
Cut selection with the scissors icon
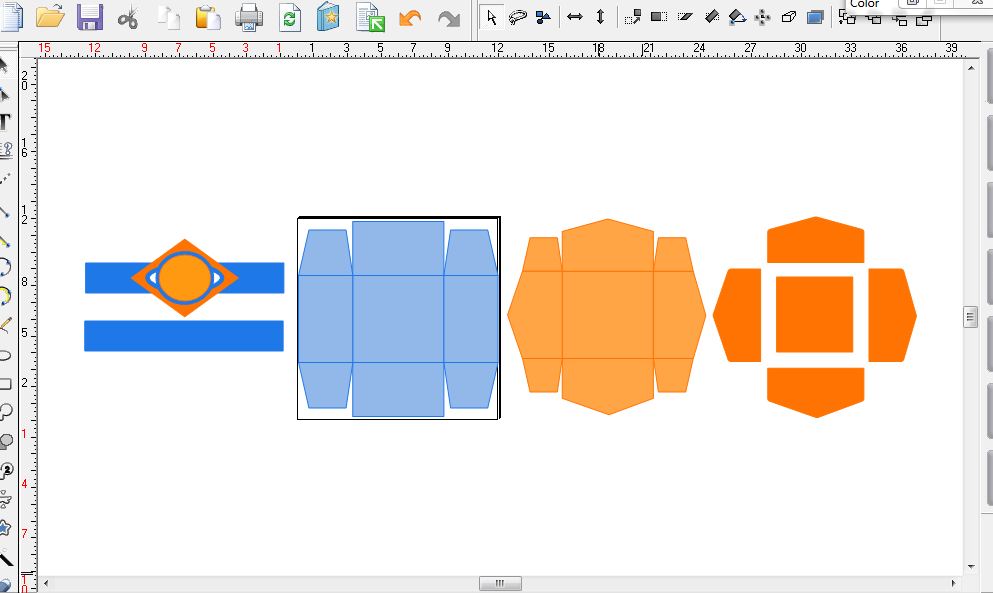click(128, 17)
